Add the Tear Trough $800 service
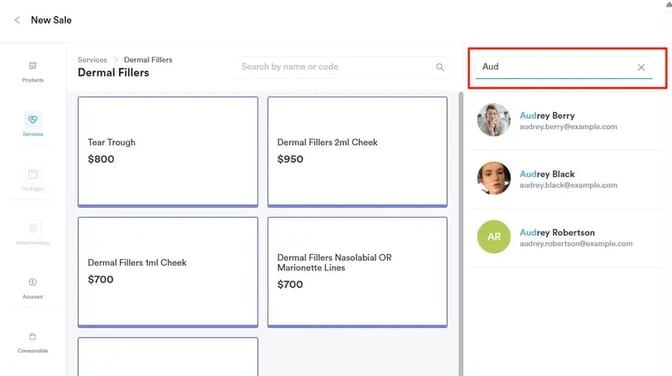Image resolution: width=672 pixels, height=376 pixels. 168,151
